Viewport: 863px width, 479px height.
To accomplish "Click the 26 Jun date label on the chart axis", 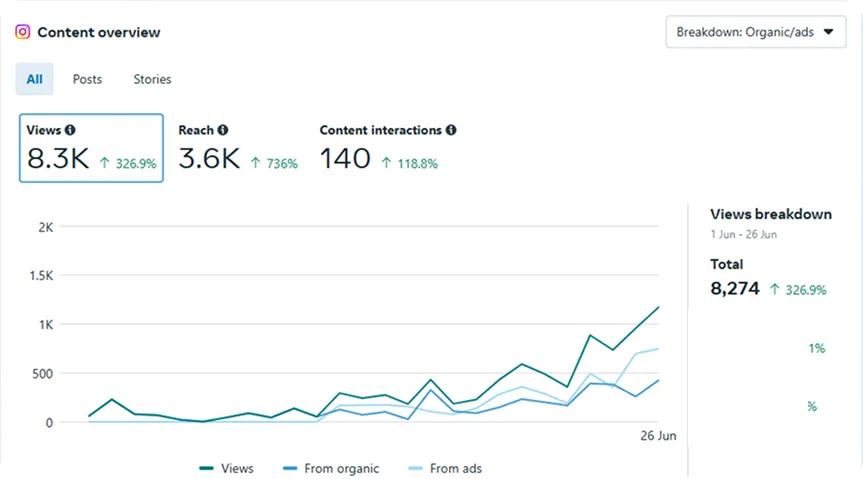I will click(x=657, y=436).
